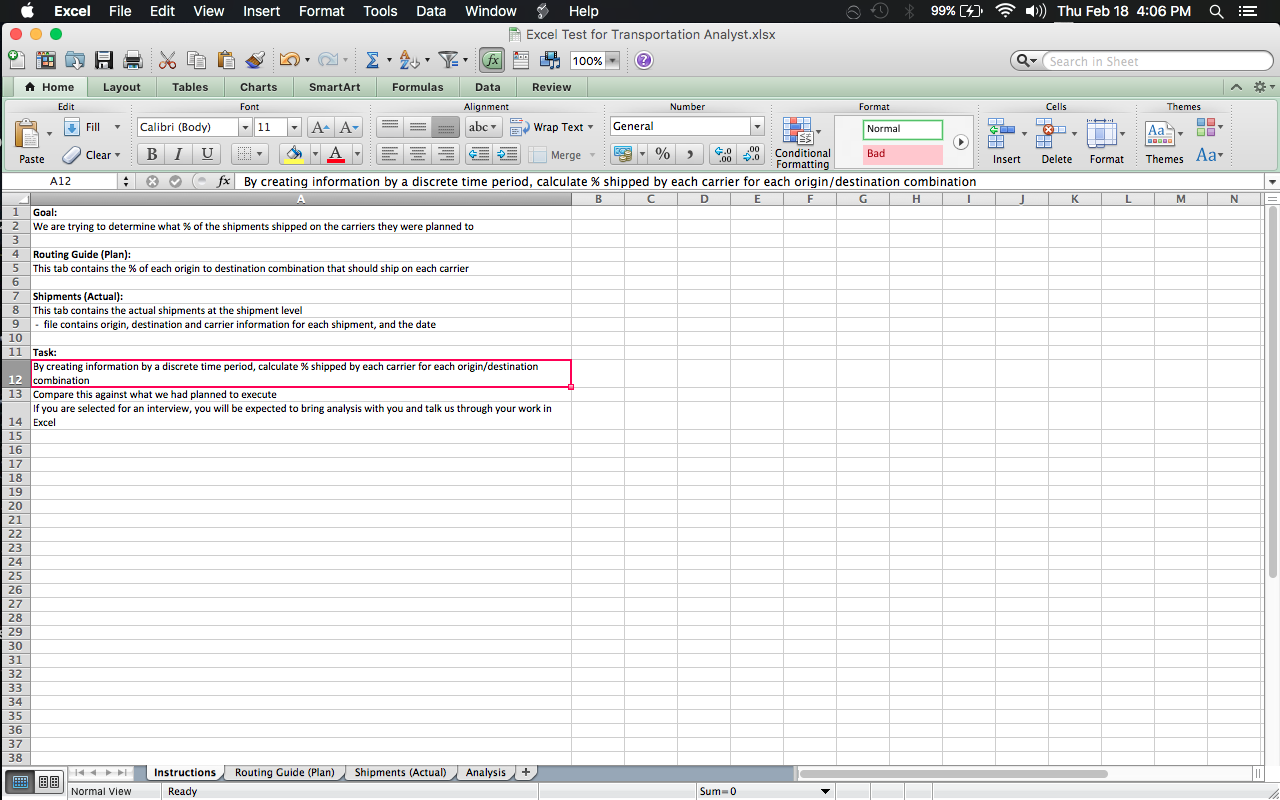Toggle Bold formatting

click(x=151, y=154)
